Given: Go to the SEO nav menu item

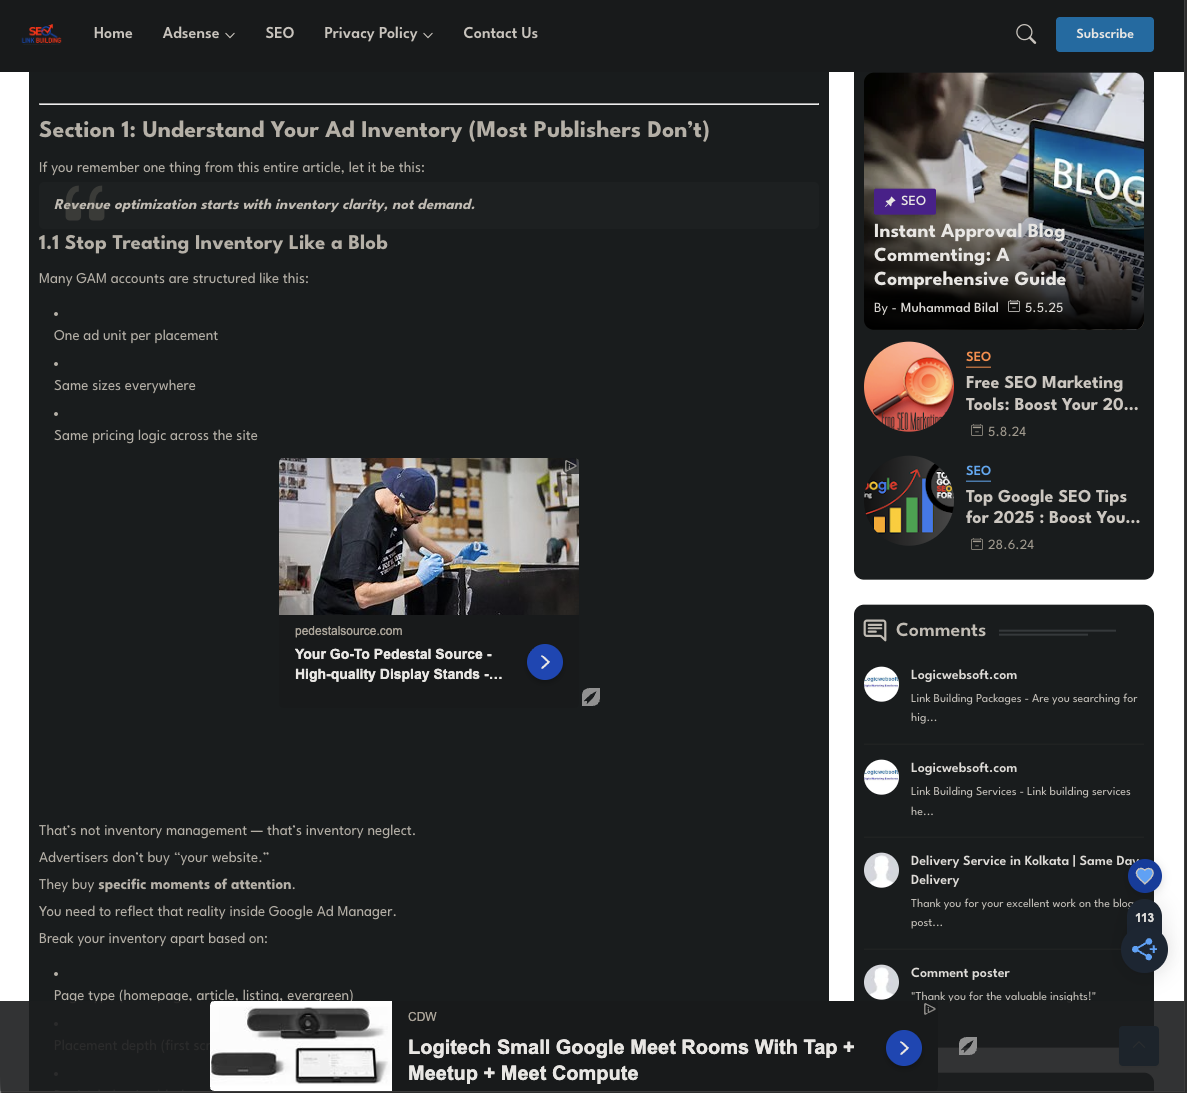Looking at the screenshot, I should pos(280,34).
